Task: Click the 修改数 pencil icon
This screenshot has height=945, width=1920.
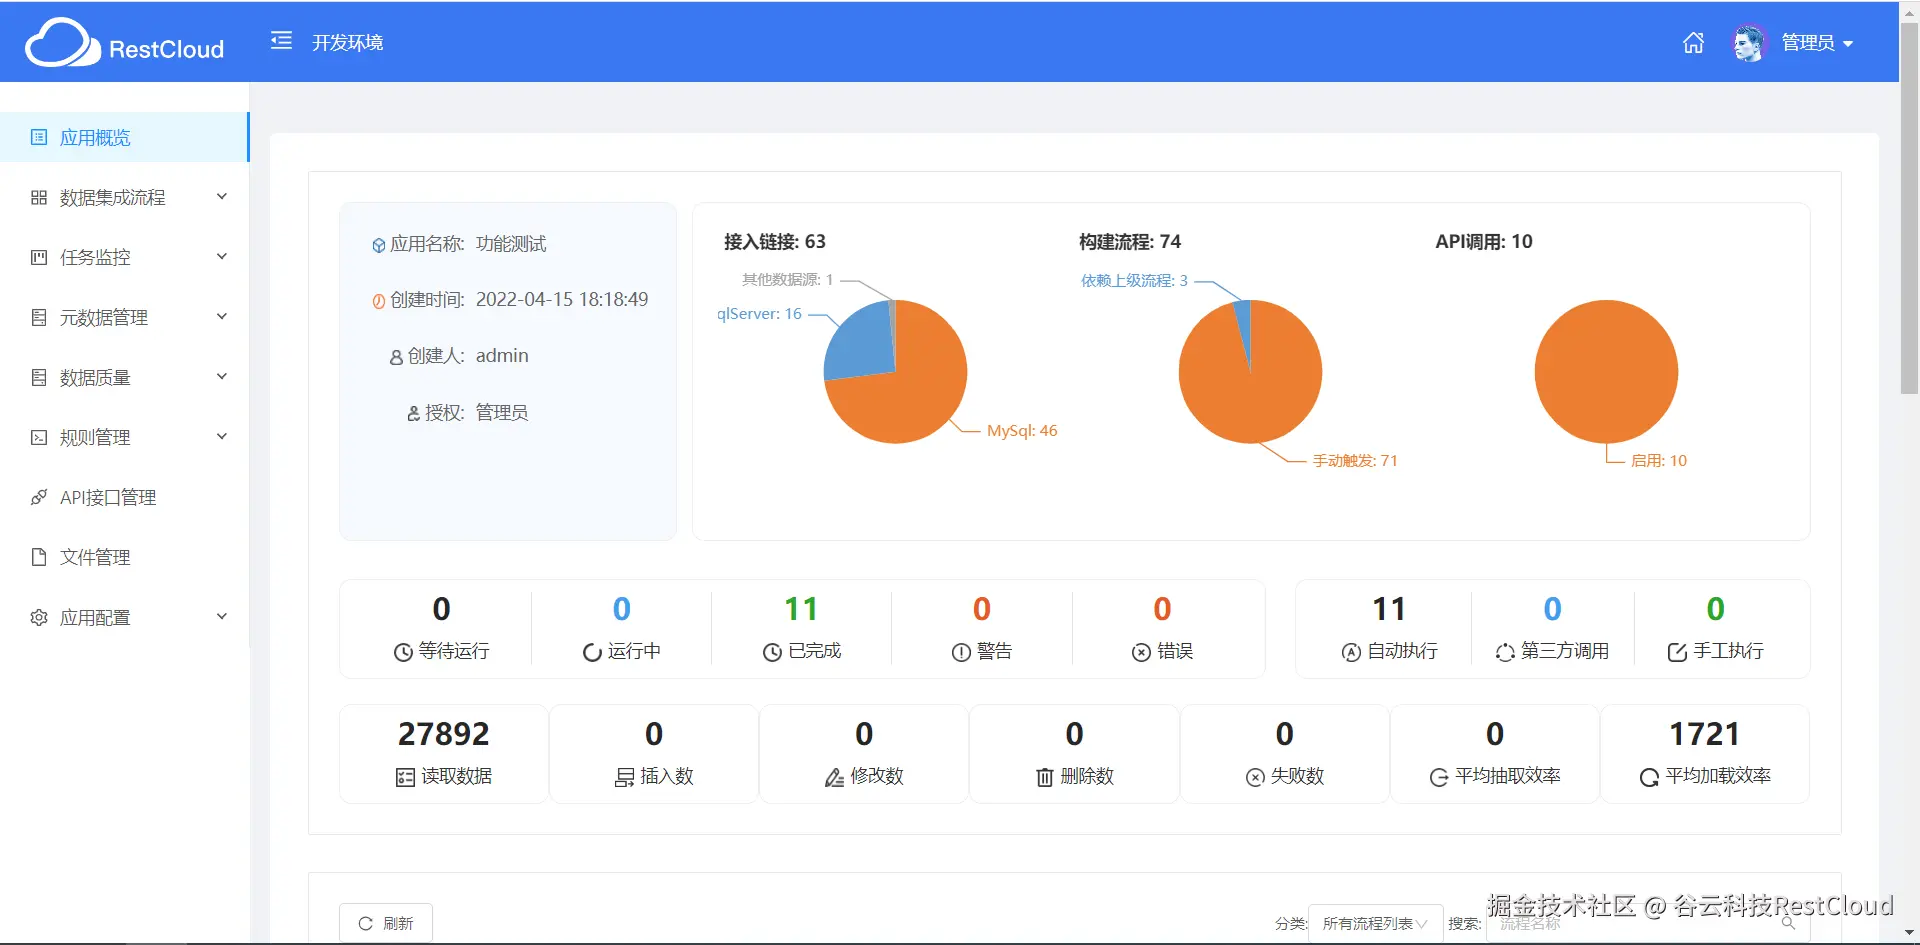Action: click(x=834, y=777)
